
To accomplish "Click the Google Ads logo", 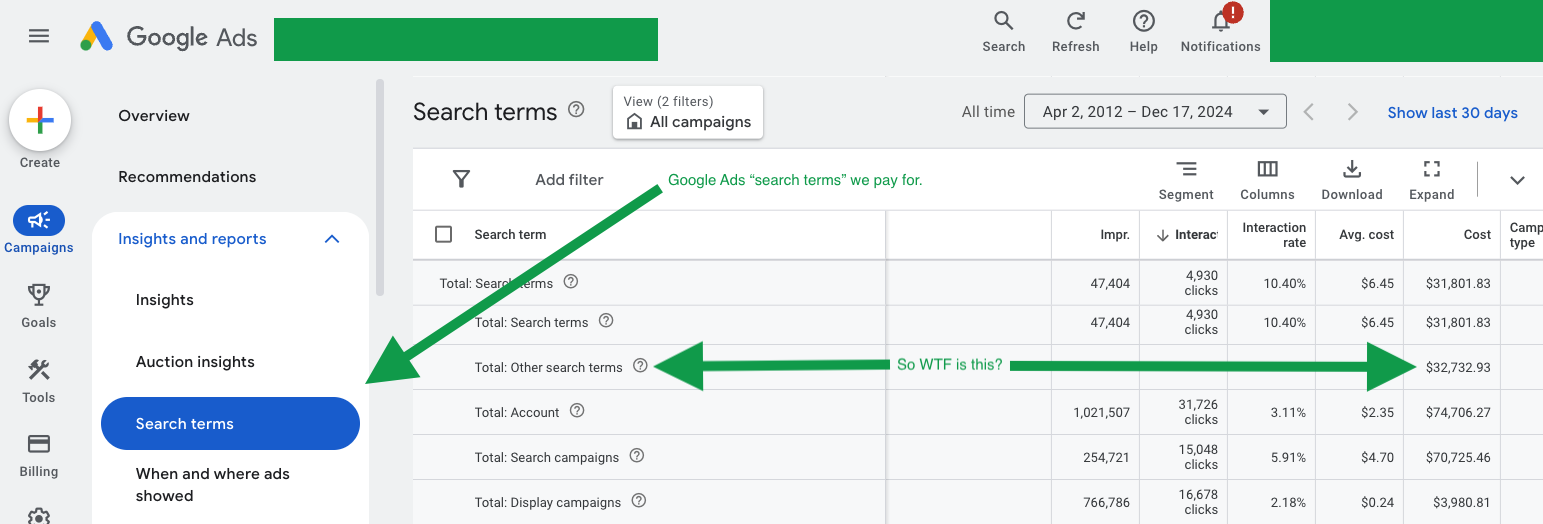I will click(169, 37).
